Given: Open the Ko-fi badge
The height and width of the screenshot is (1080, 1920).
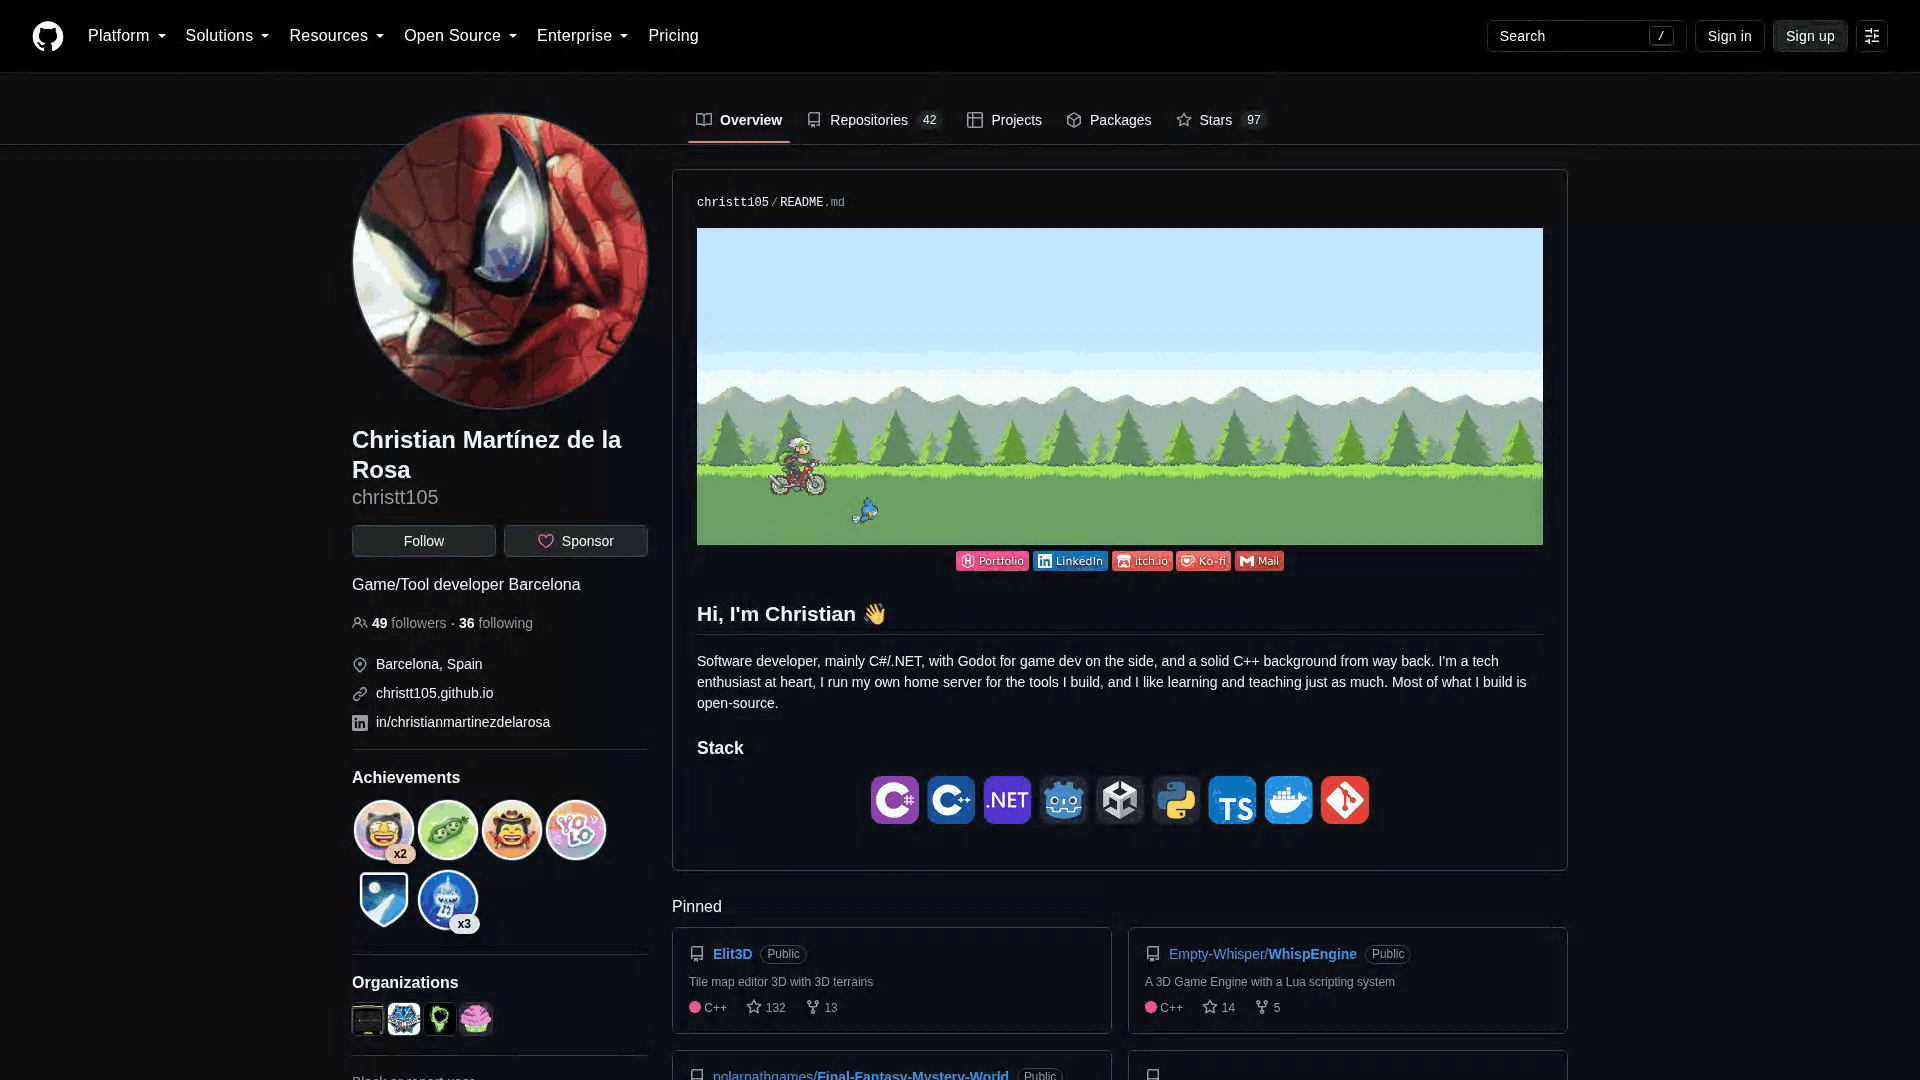Looking at the screenshot, I should coord(1203,561).
